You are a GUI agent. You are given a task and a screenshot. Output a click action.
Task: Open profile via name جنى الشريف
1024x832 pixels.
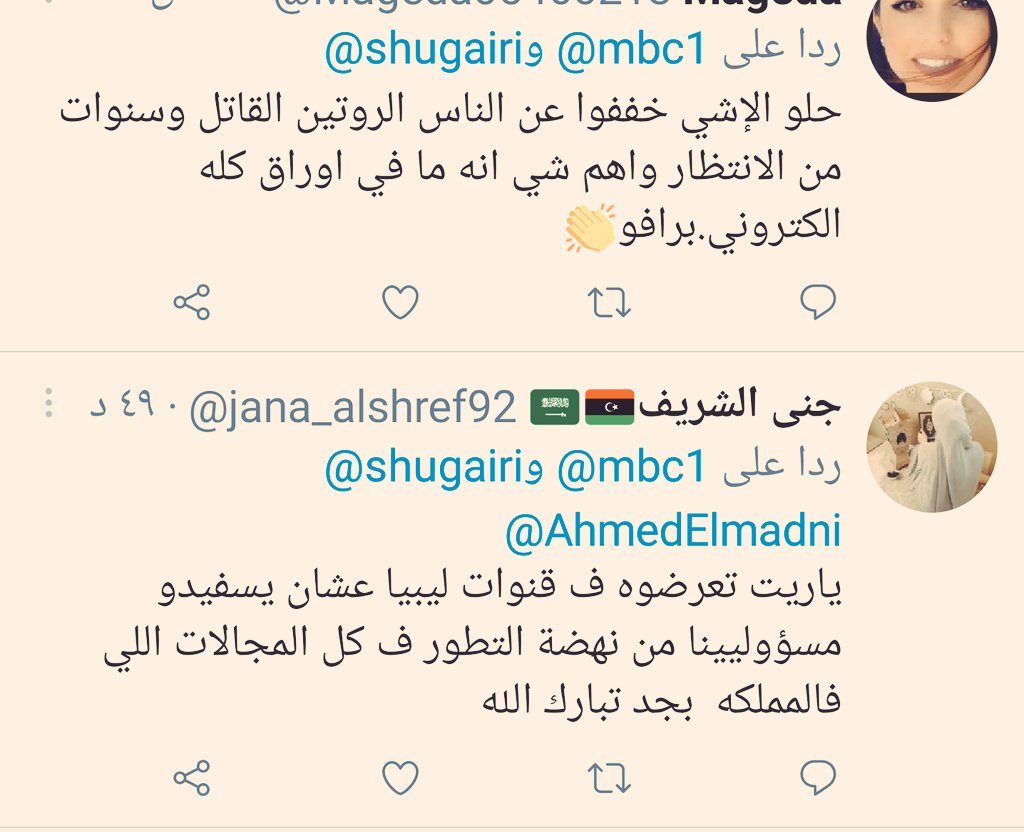click(x=739, y=406)
